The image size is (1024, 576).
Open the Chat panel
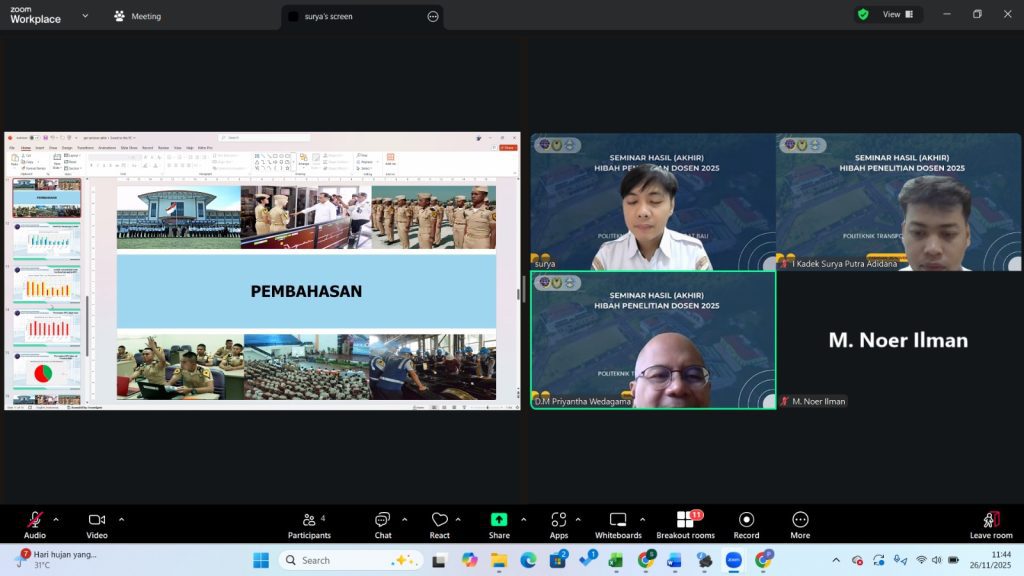(x=383, y=520)
